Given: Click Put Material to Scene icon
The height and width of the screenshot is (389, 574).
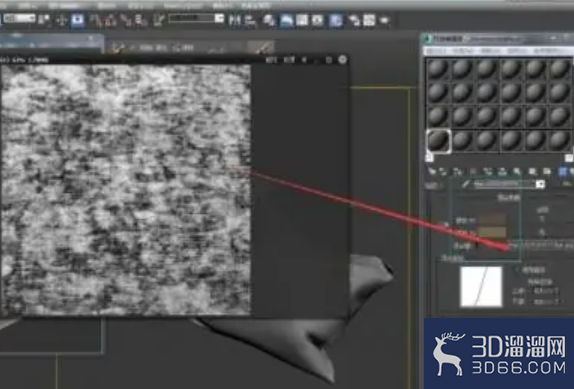Looking at the screenshot, I should tap(443, 171).
